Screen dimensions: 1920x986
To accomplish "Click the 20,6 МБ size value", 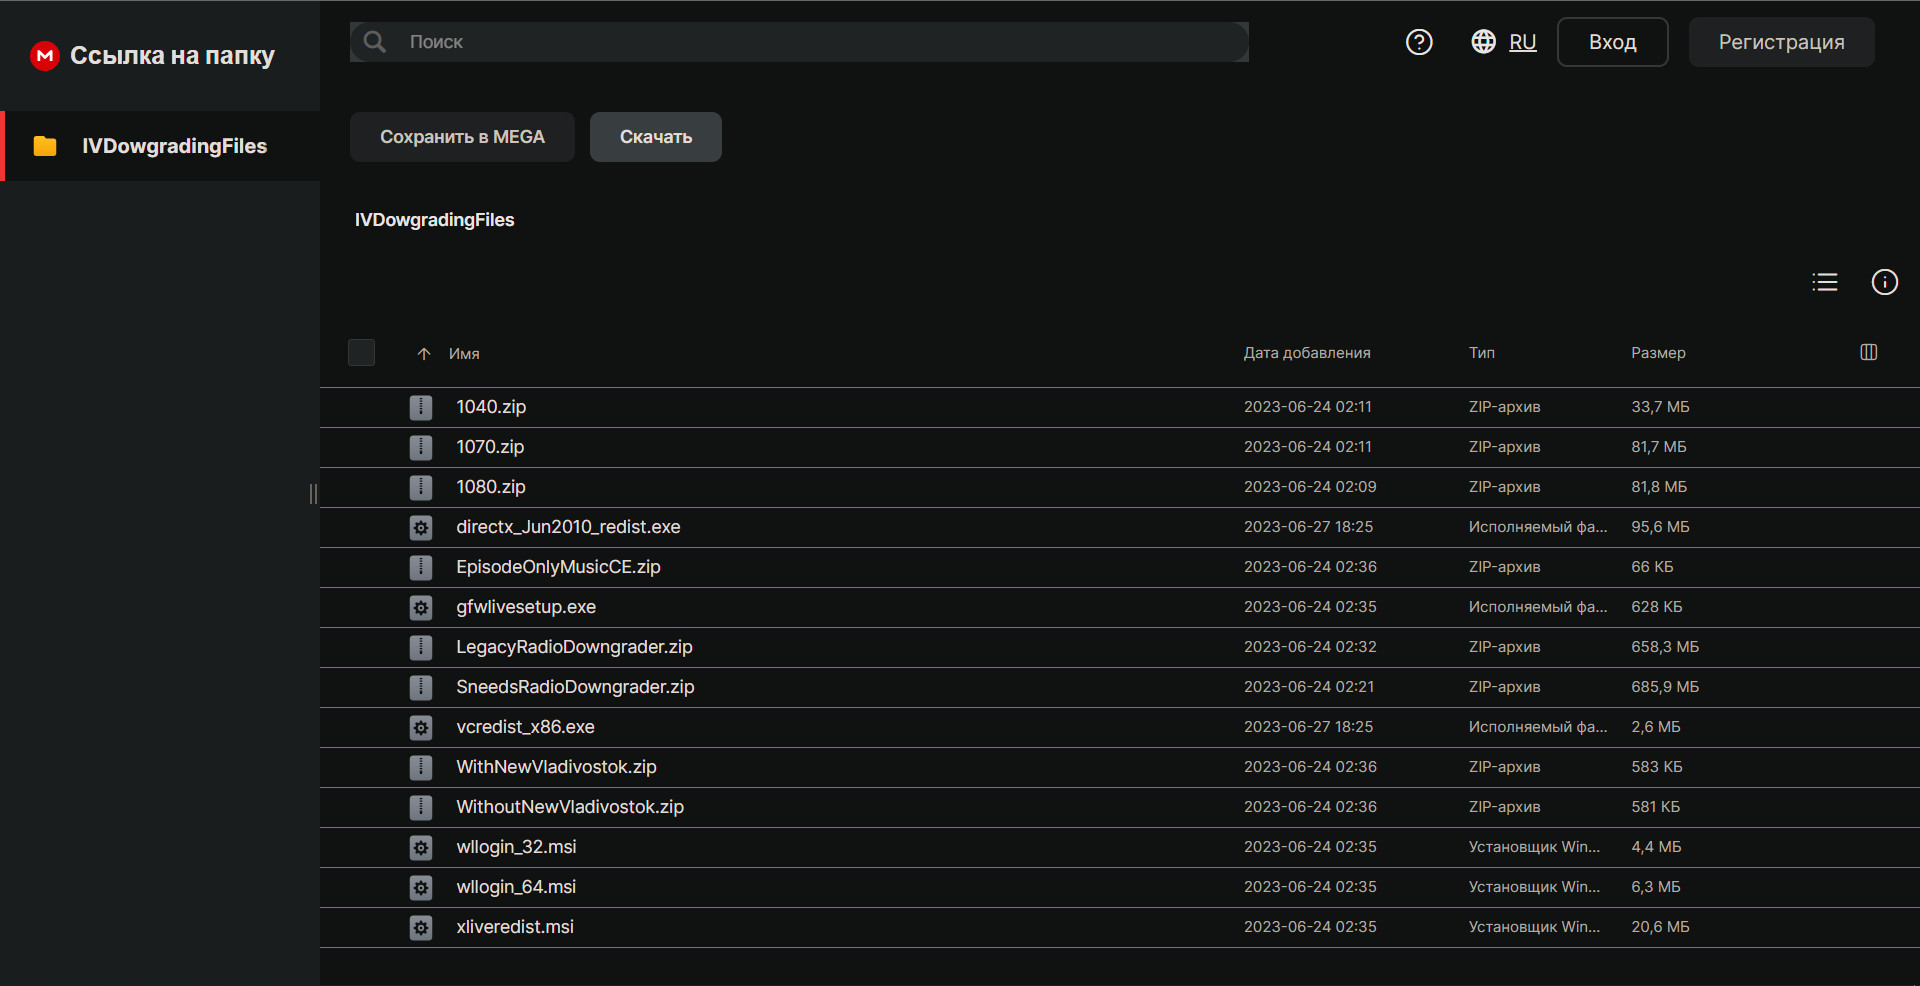I will coord(1660,927).
